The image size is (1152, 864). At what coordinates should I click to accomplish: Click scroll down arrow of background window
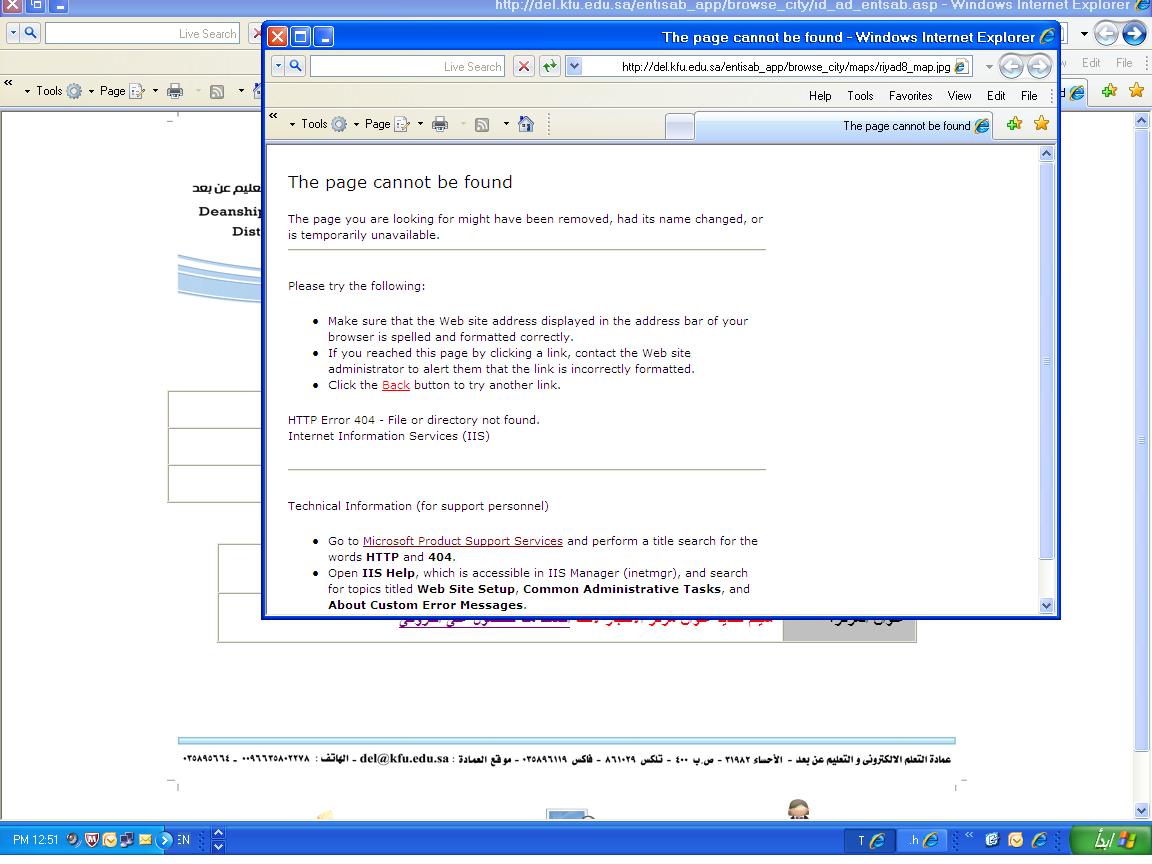tap(1141, 810)
